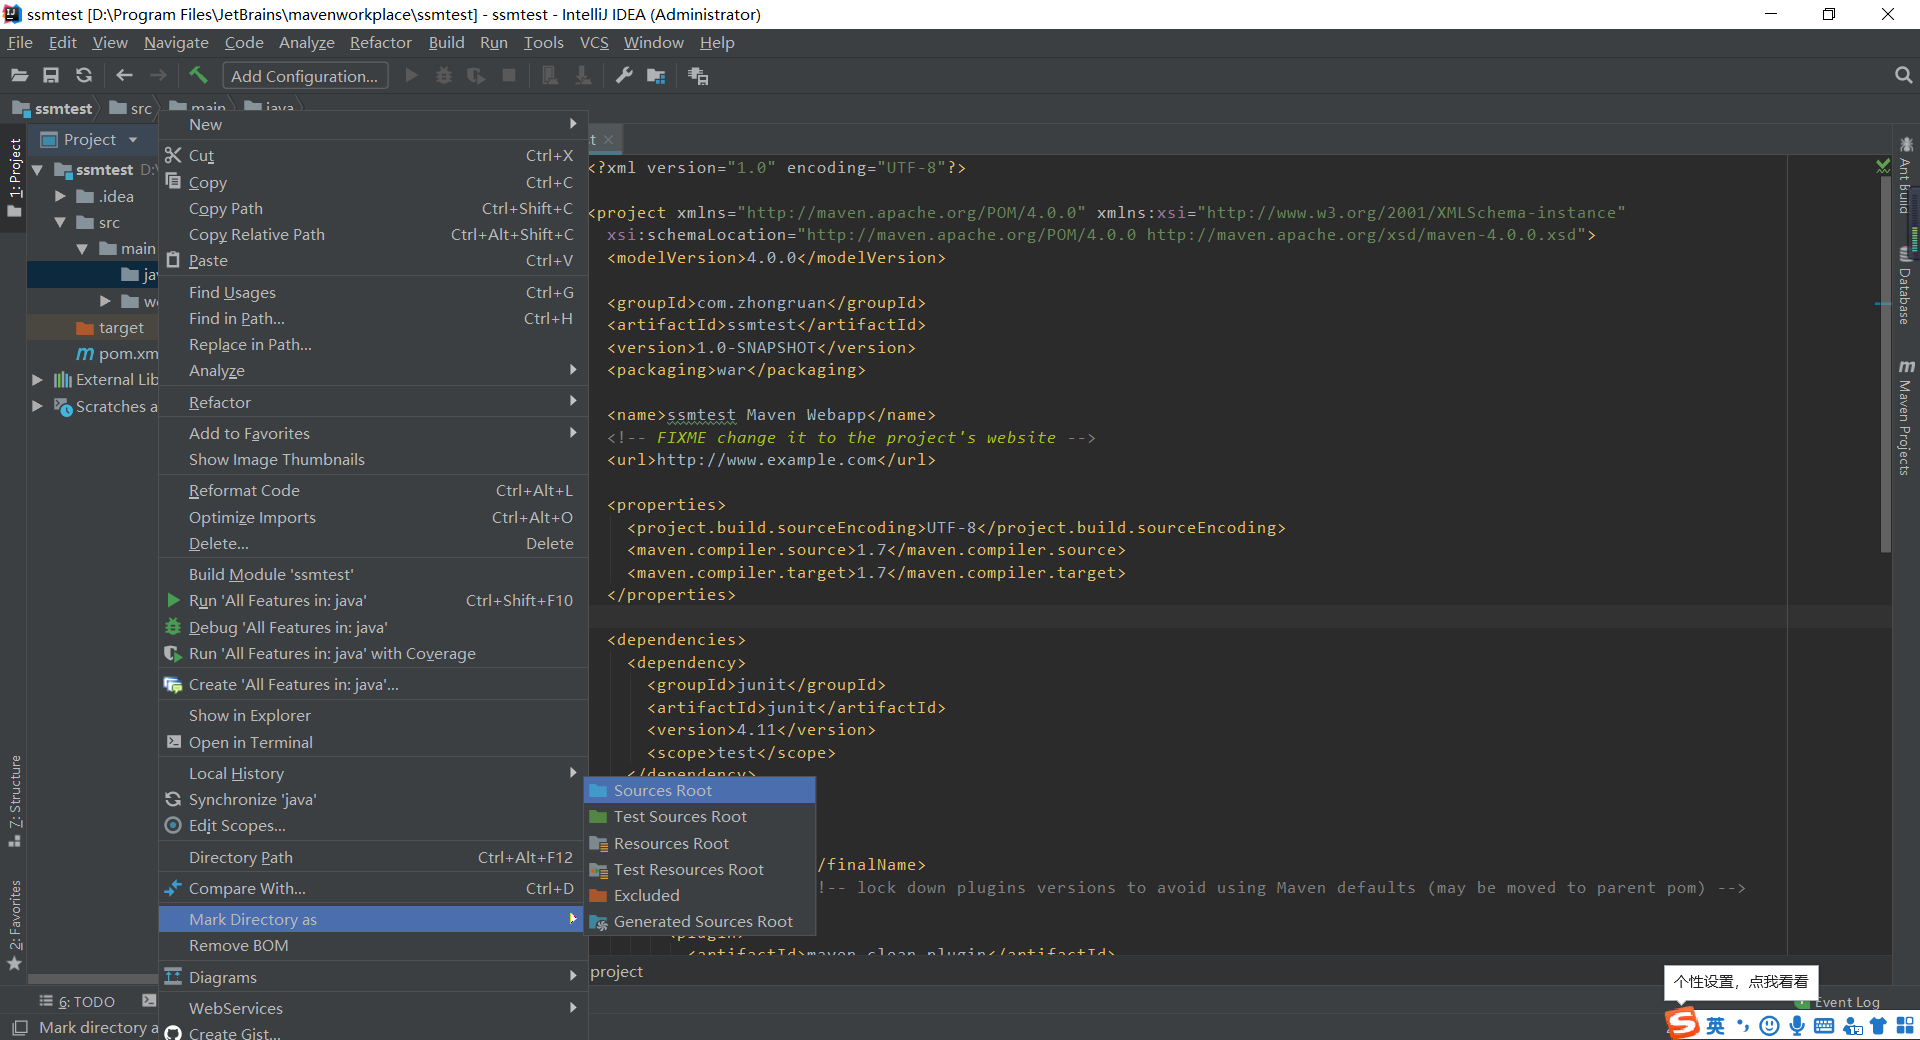This screenshot has height=1040, width=1920.
Task: Click the Search Everywhere magnifier icon
Action: [1903, 75]
